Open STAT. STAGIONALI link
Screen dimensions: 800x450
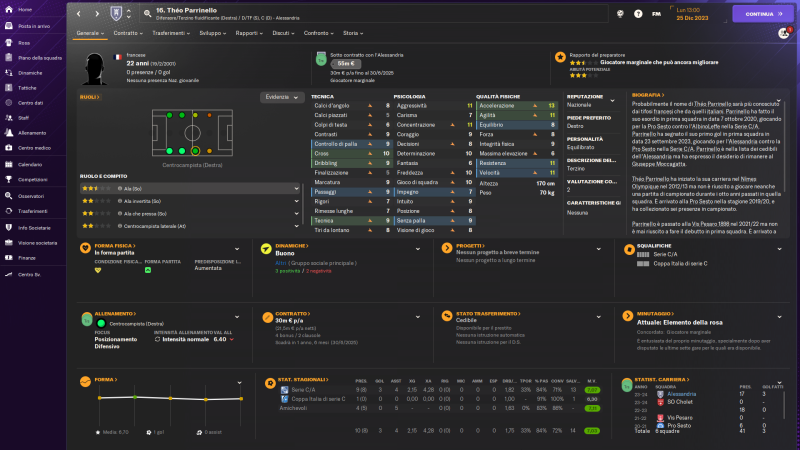click(x=303, y=380)
